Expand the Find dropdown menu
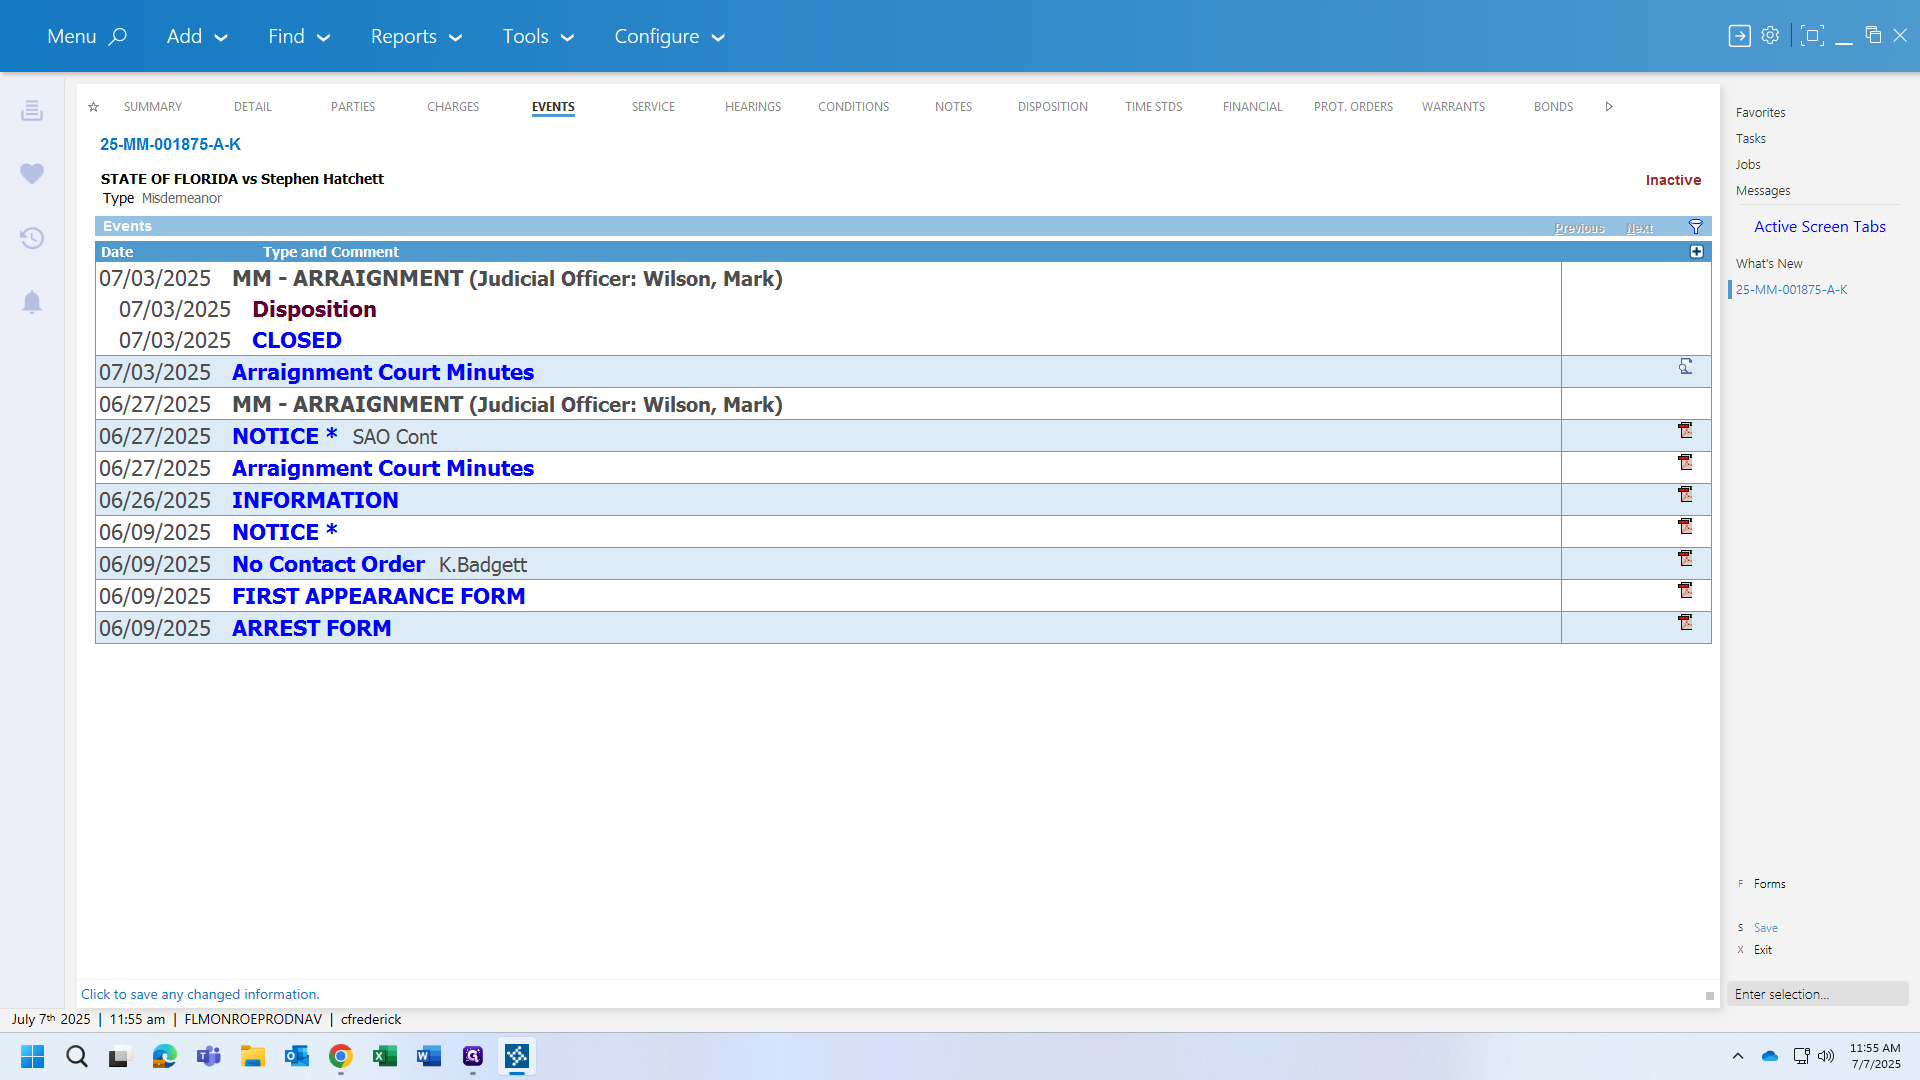 298,36
